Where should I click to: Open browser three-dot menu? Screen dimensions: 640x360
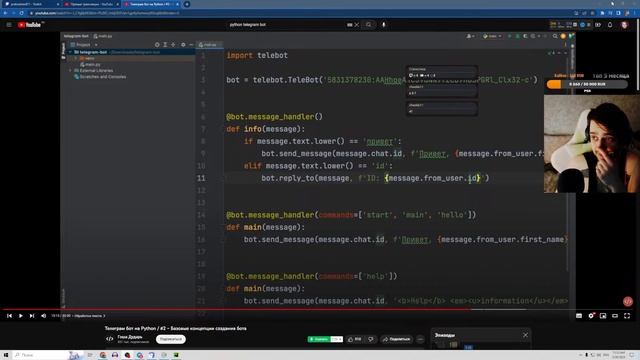(635, 13)
